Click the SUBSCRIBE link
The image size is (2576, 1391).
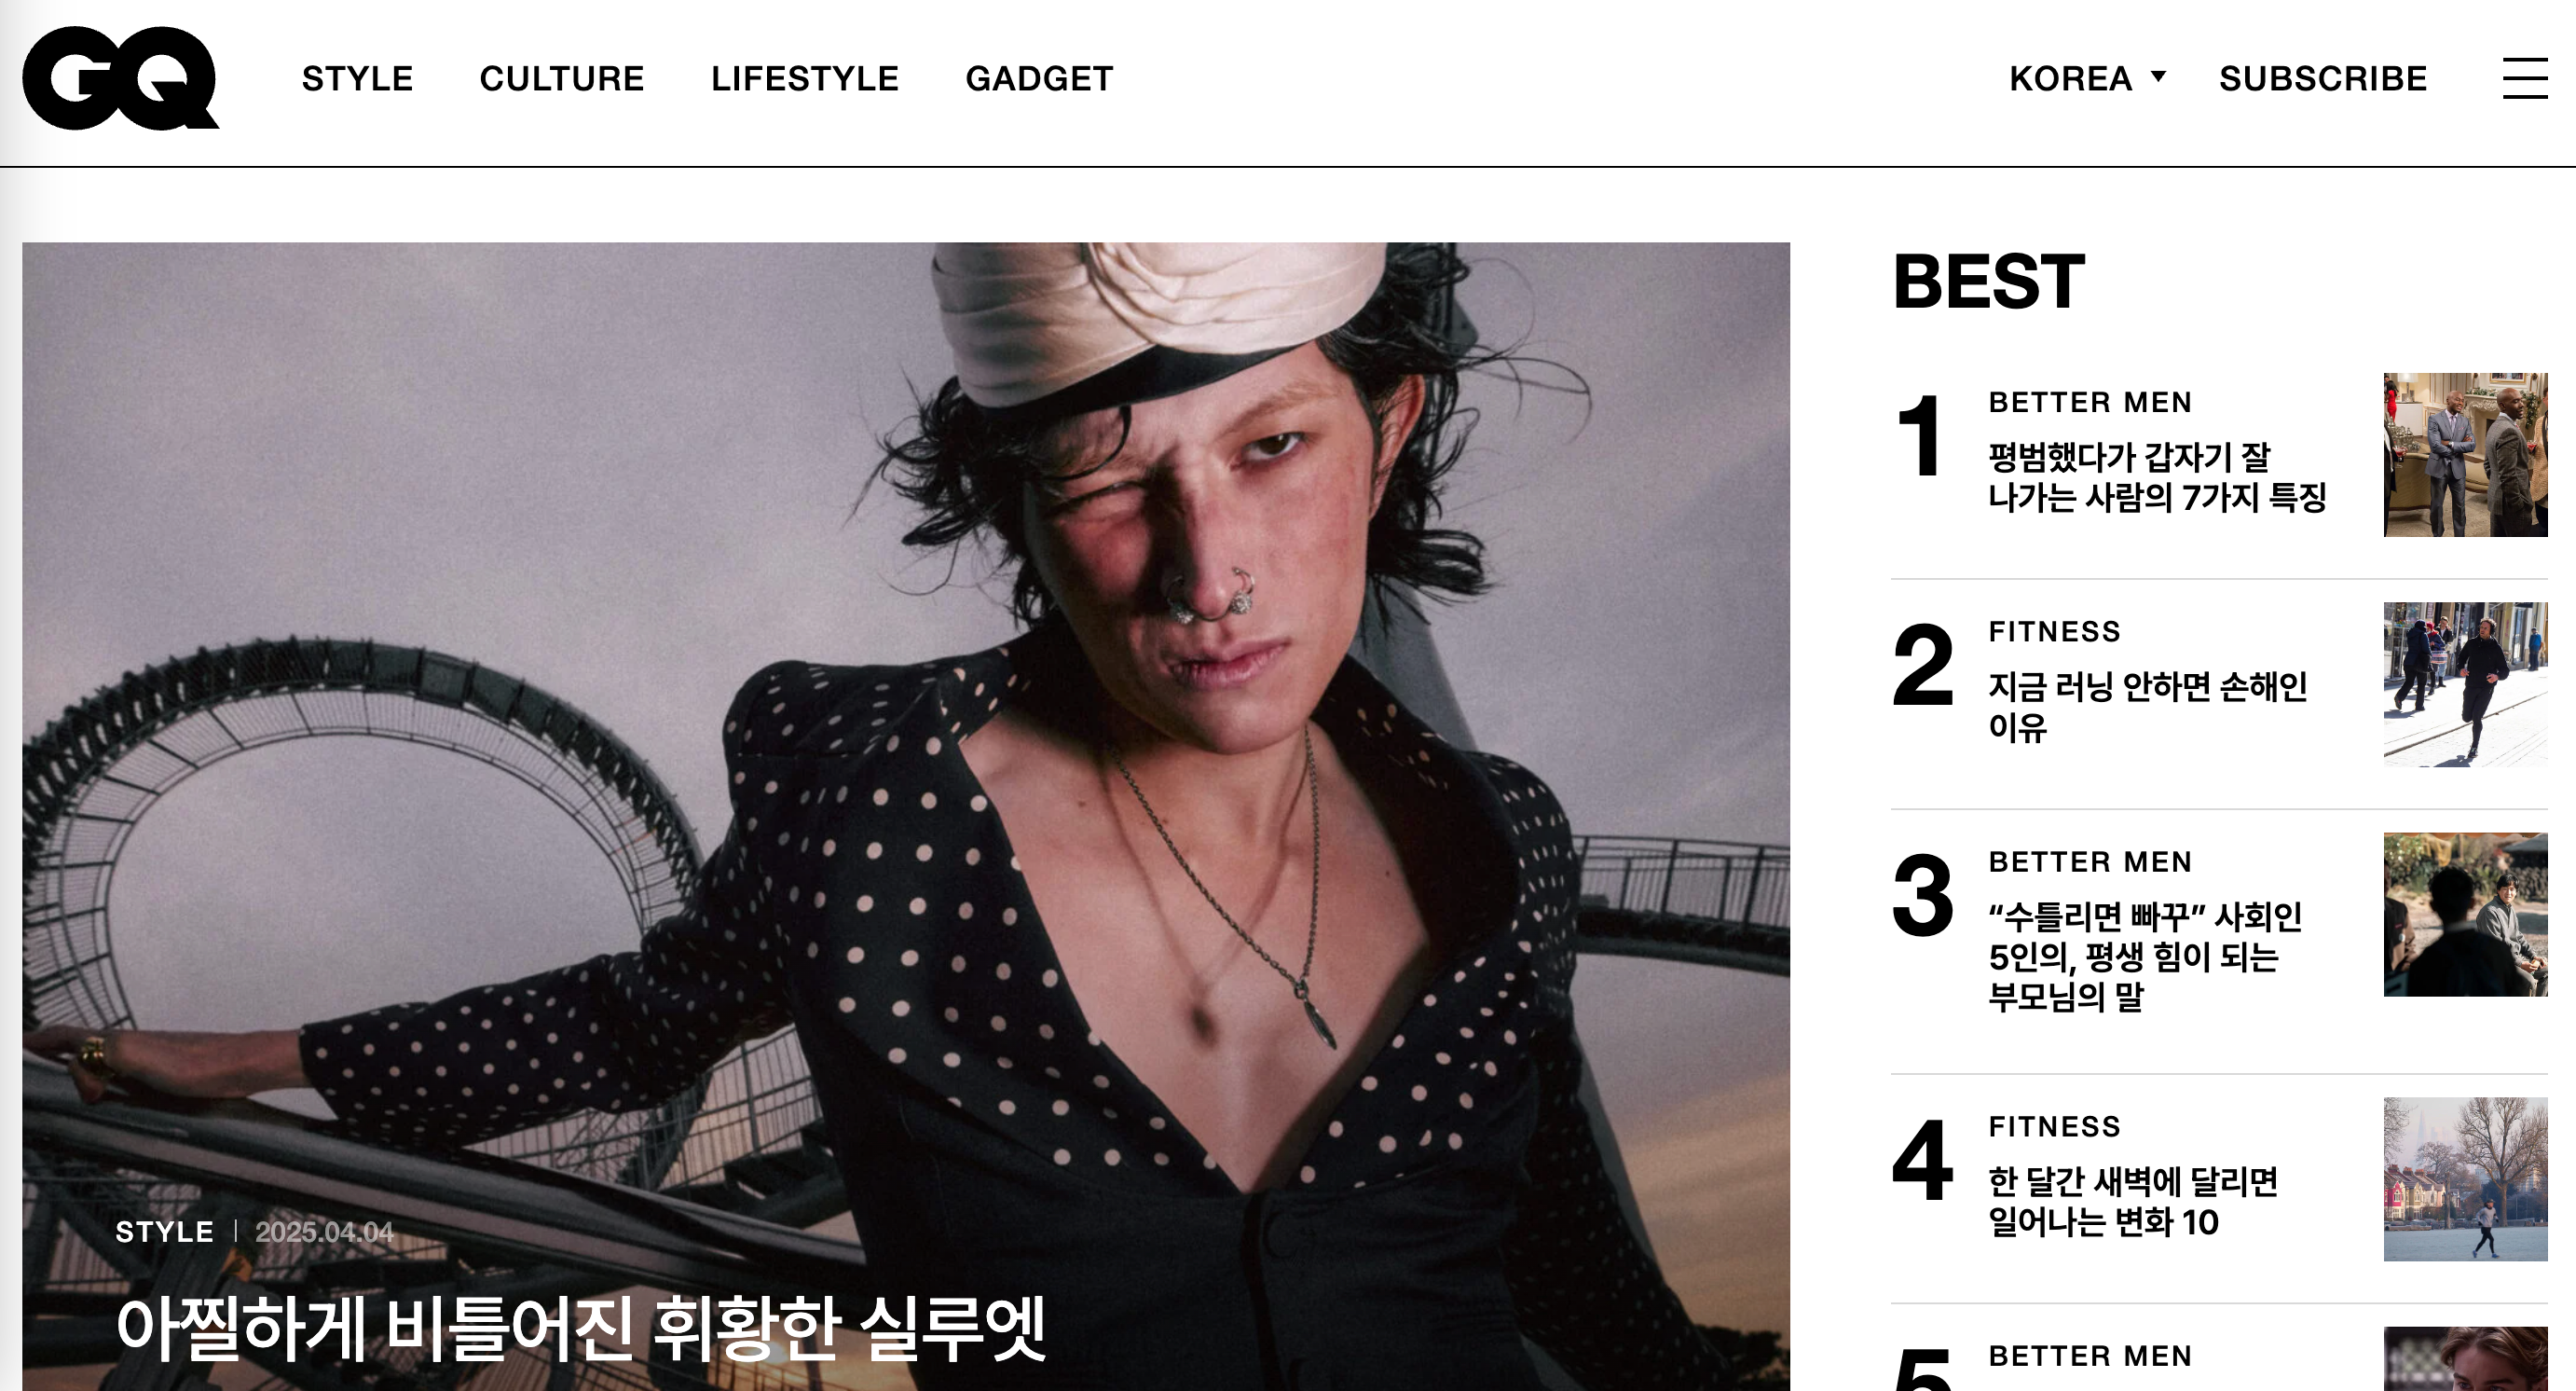2322,78
